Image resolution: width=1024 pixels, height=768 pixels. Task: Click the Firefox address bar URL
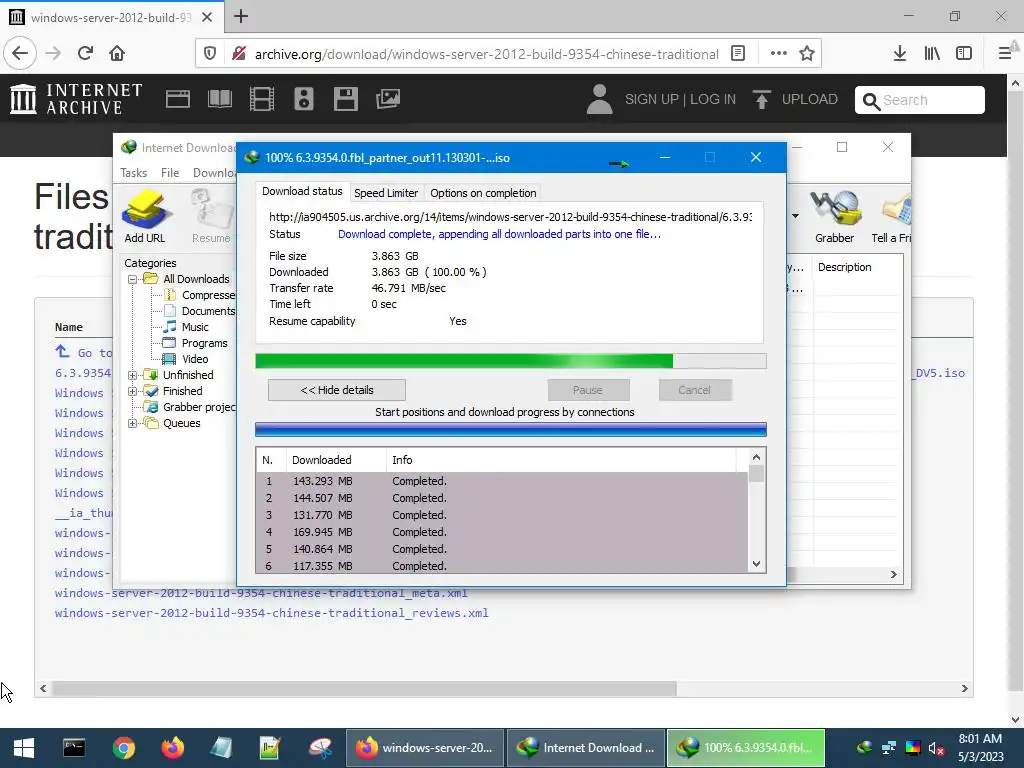tap(487, 54)
